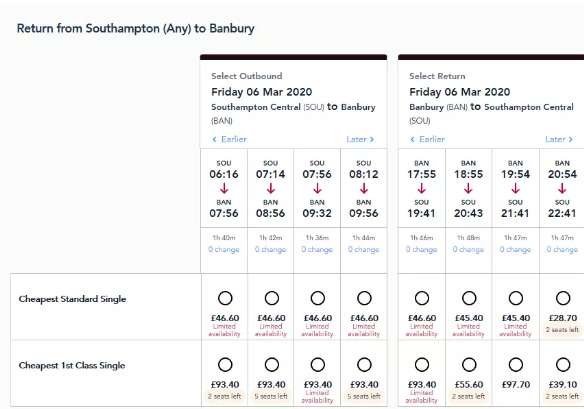Viewport: 584px width, 409px height.
Task: Open change details for 06:16 outbound
Action: 224,249
